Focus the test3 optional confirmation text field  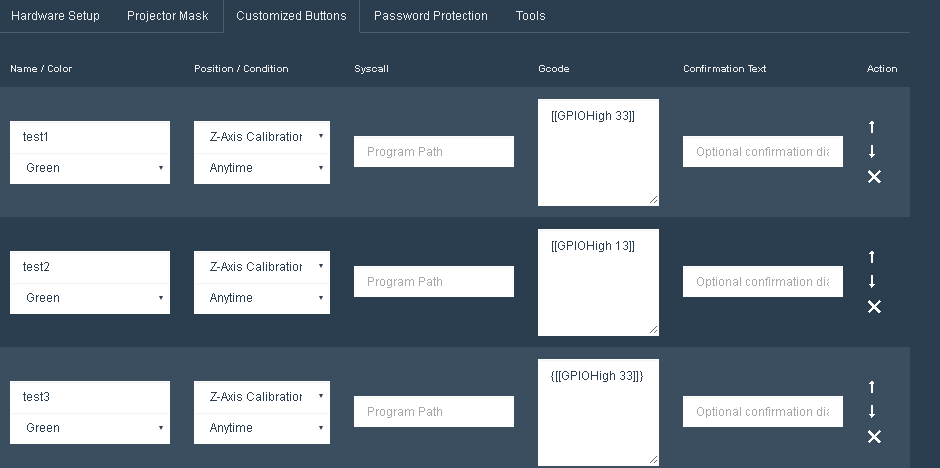pyautogui.click(x=763, y=412)
